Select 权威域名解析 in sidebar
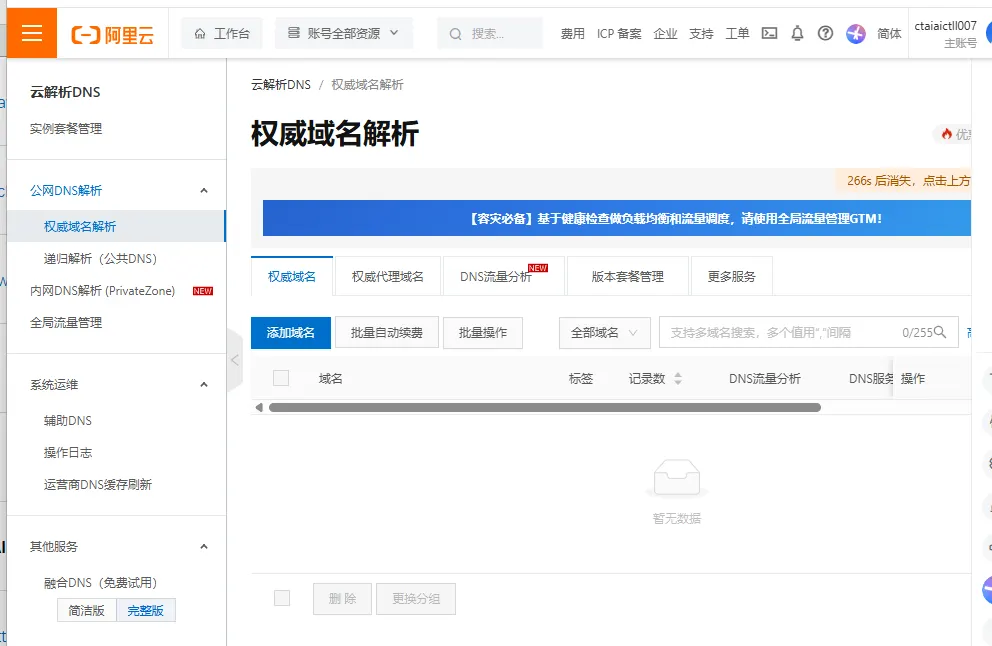The image size is (992, 646). tap(116, 227)
